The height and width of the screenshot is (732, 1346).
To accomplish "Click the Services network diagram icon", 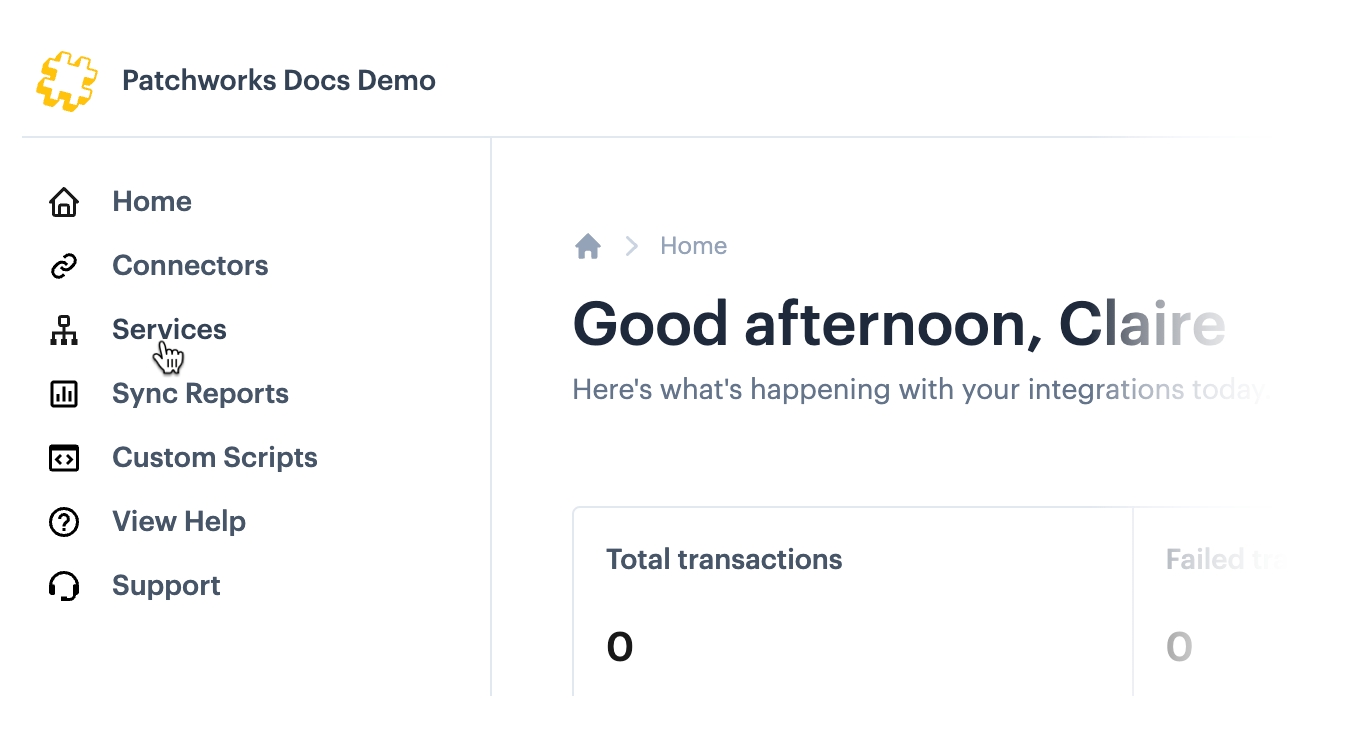I will [64, 330].
